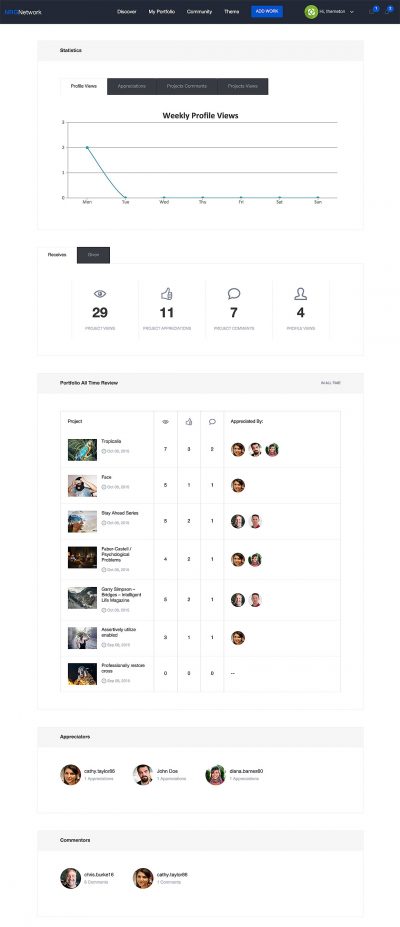This screenshot has height=927, width=400.
Task: Click the ADD WORK button
Action: (267, 11)
